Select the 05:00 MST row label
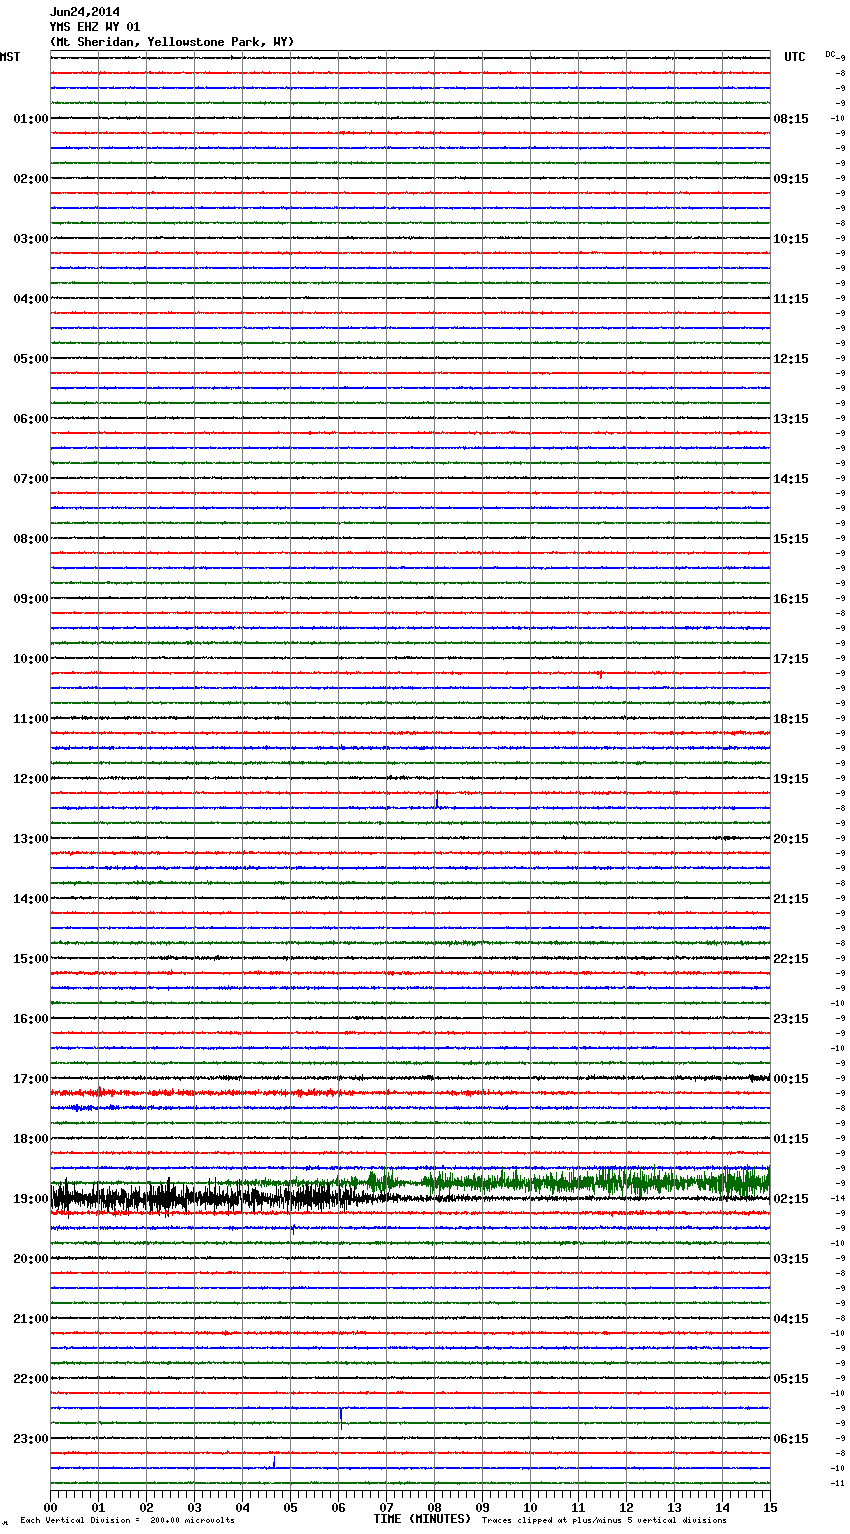The image size is (850, 1534). click(x=30, y=359)
